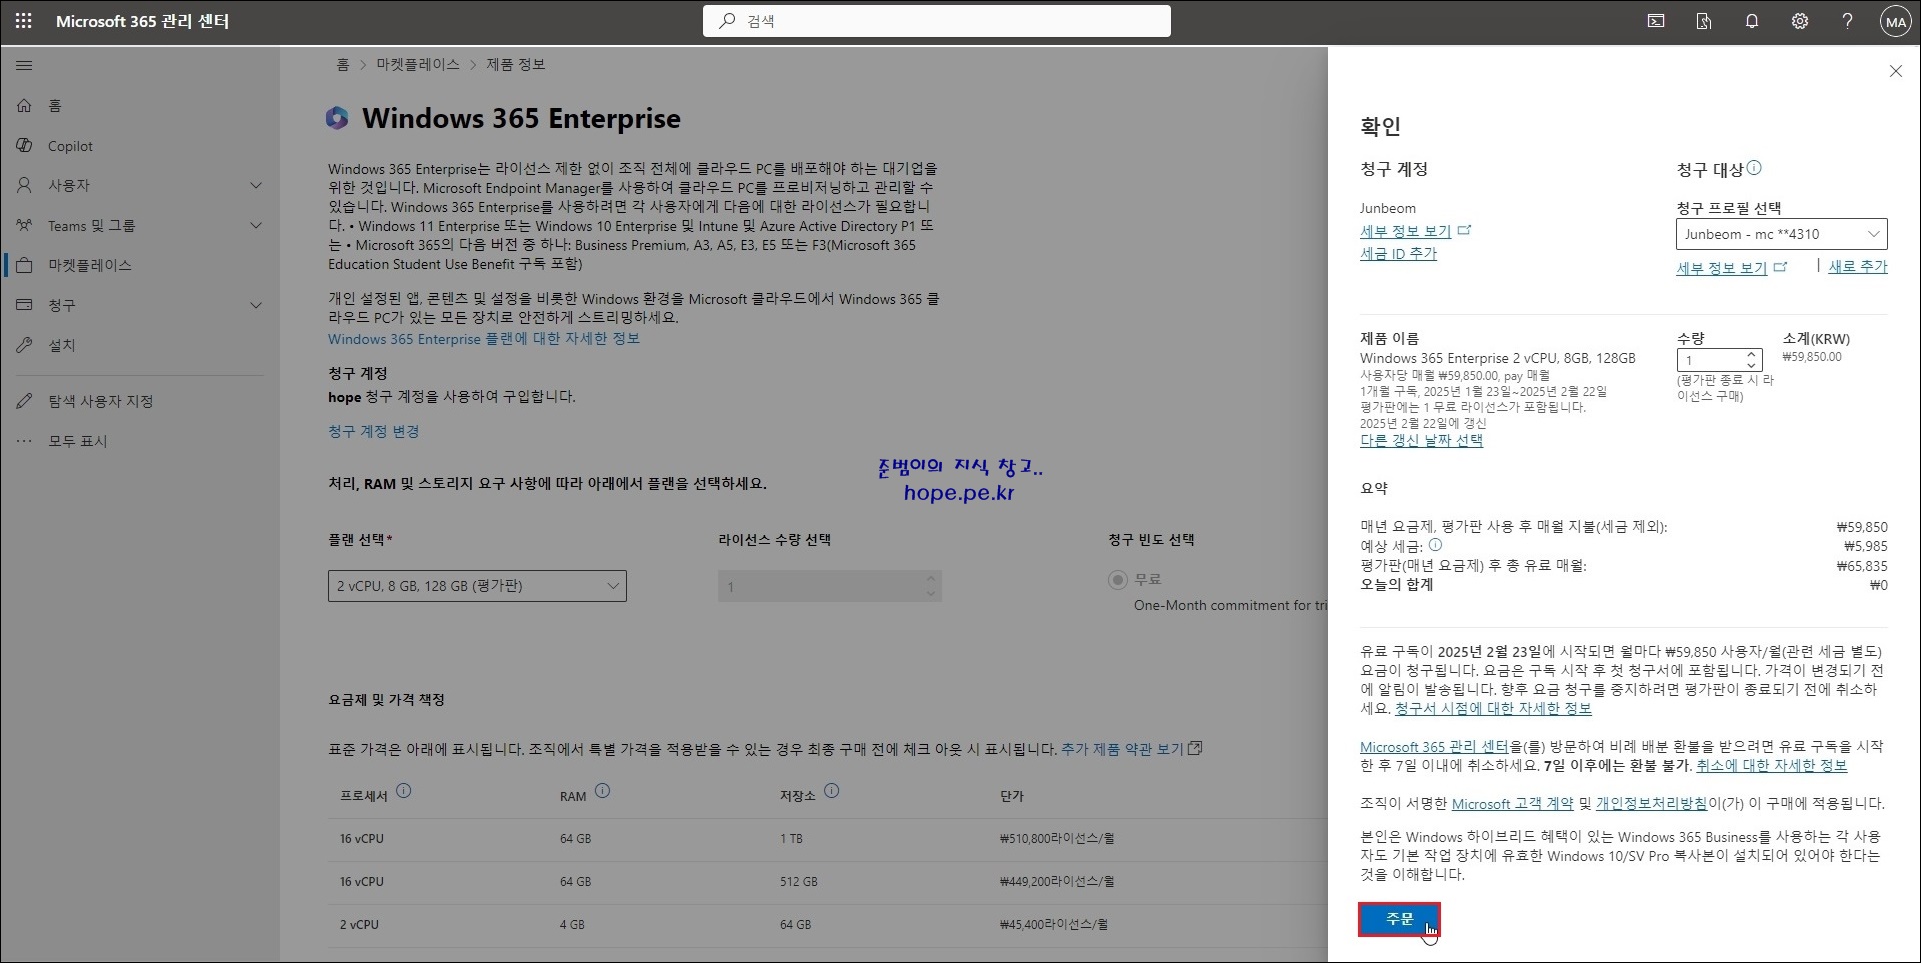1921x963 pixels.
Task: Open the 청구 프로필 선택 dropdown
Action: coord(1781,234)
